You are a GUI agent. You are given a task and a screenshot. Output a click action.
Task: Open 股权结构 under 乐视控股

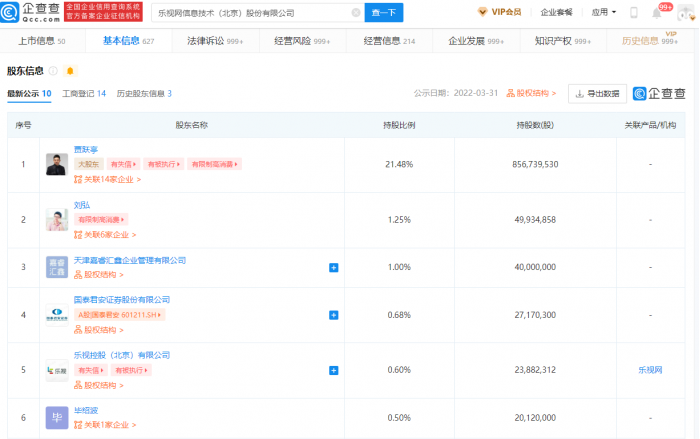(99, 385)
